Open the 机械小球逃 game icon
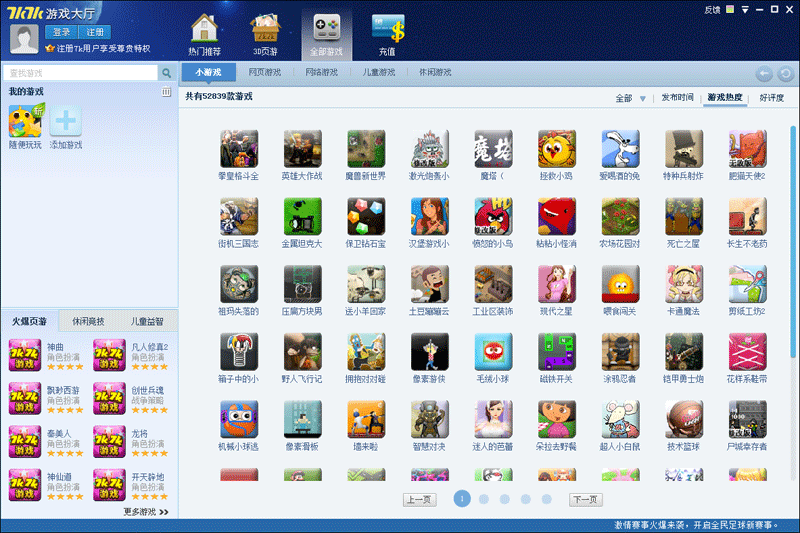This screenshot has width=800, height=533. click(239, 419)
